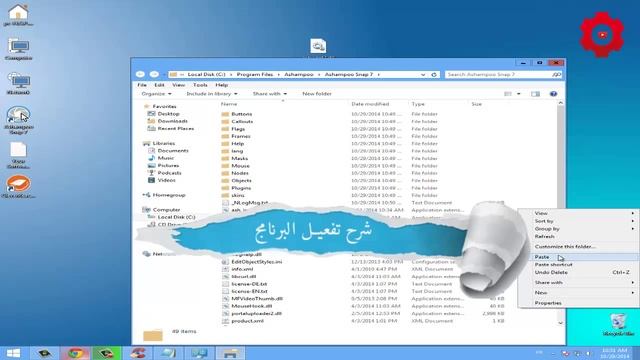Image resolution: width=640 pixels, height=360 pixels.
Task: Select the product.xml file
Action: click(247, 321)
